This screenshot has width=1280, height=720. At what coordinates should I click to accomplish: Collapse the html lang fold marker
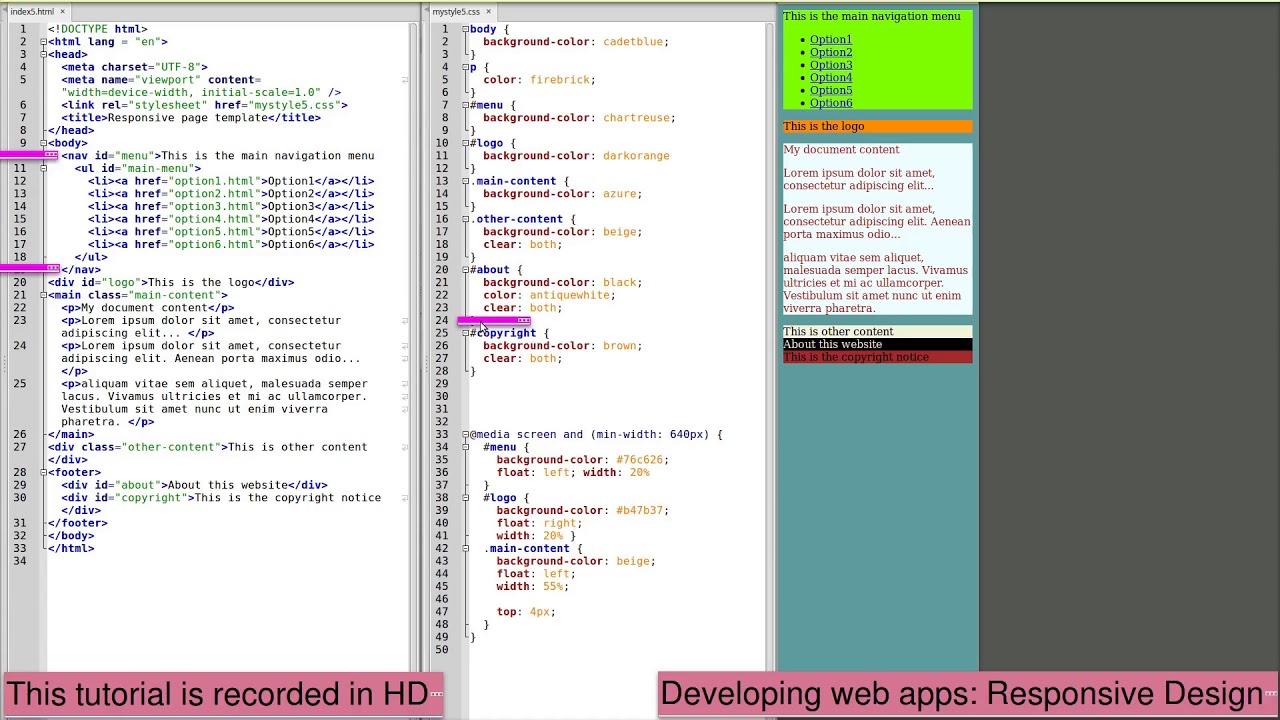coord(44,42)
